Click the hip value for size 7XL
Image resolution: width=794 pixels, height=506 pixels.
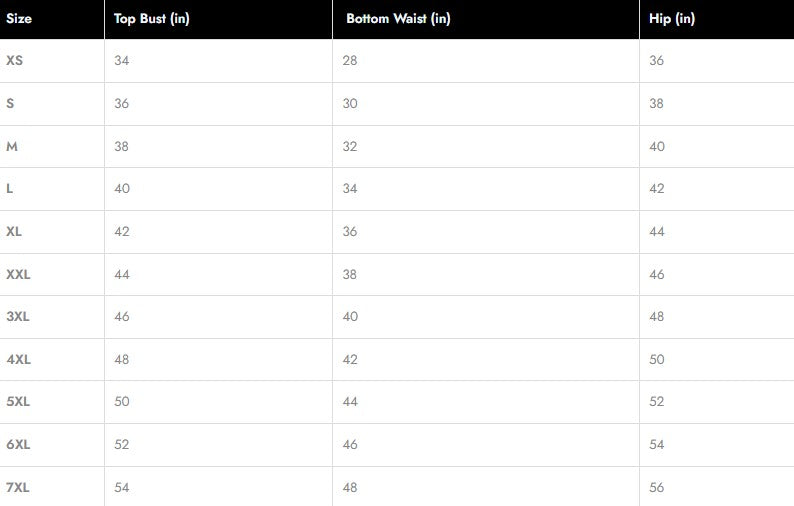pos(657,487)
